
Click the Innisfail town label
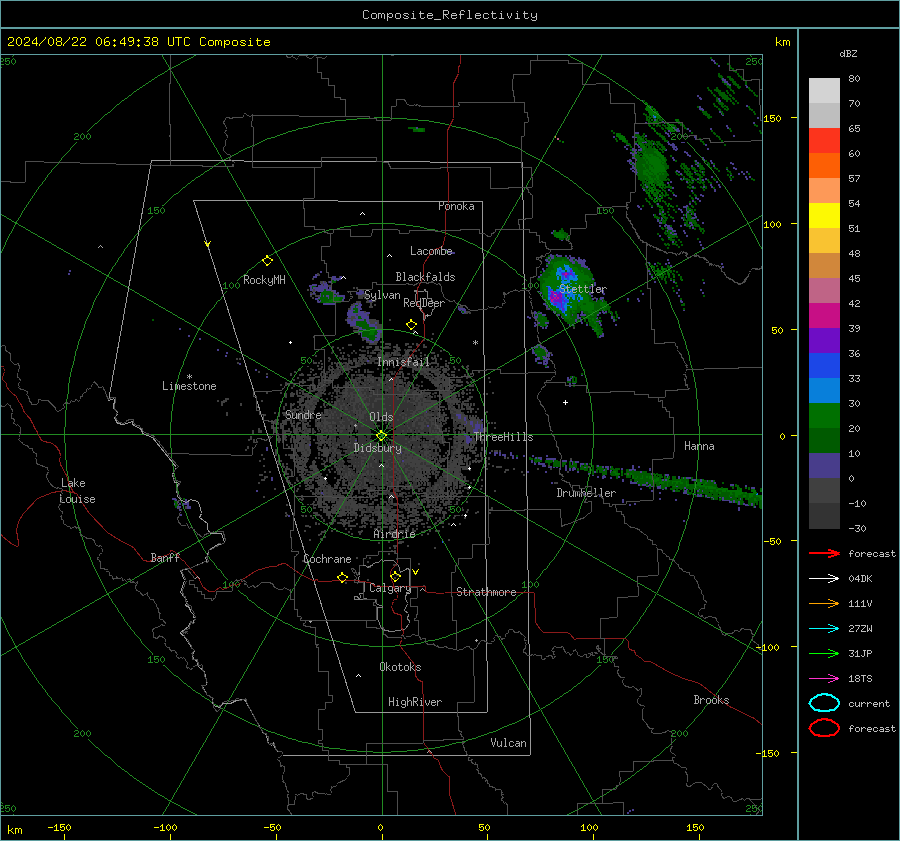pyautogui.click(x=404, y=362)
